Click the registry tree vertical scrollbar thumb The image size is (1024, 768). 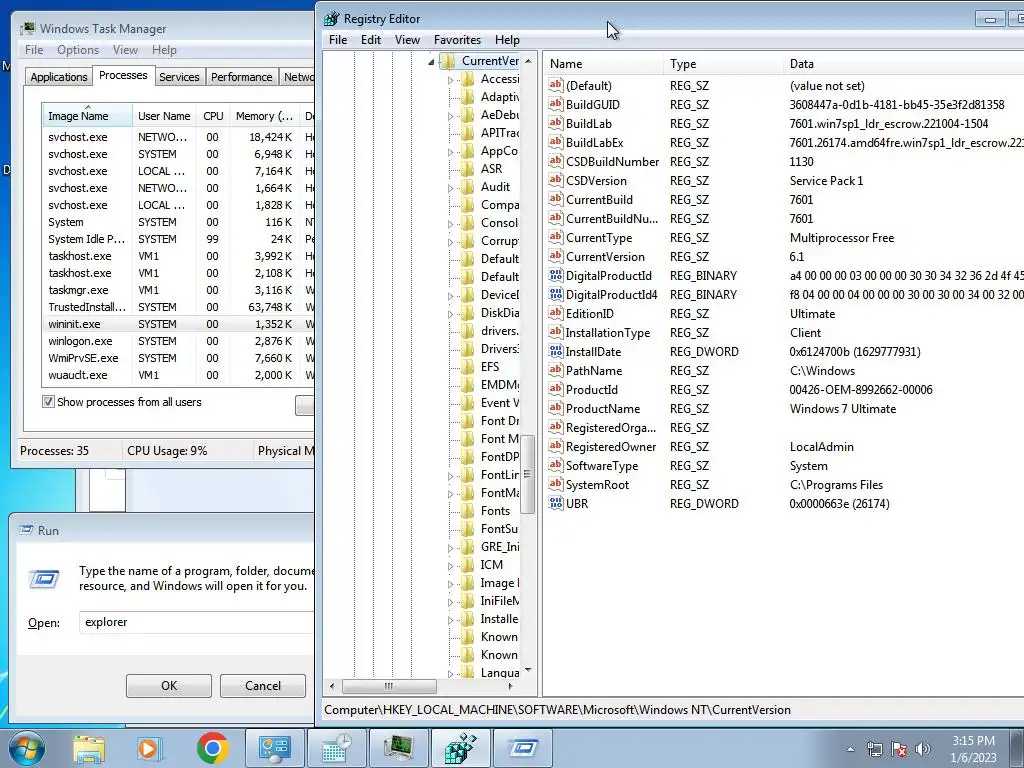[x=527, y=474]
